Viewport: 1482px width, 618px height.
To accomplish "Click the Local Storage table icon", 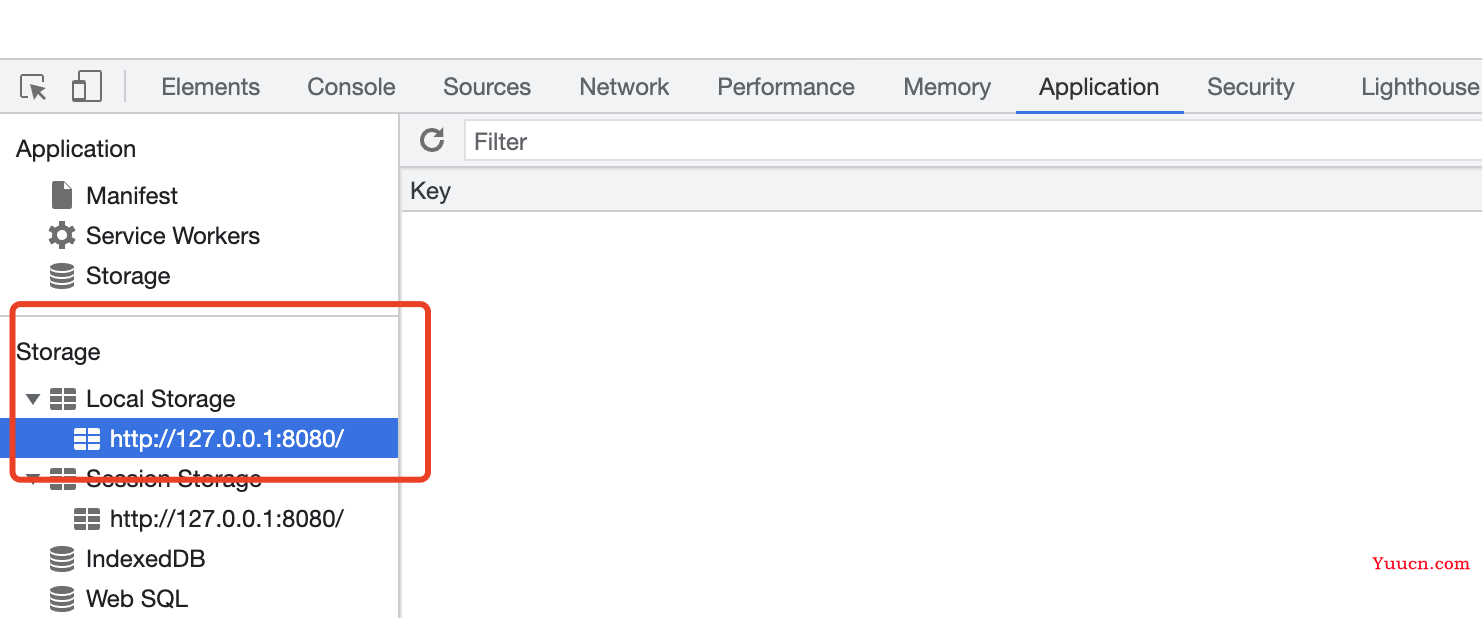I will tap(63, 399).
